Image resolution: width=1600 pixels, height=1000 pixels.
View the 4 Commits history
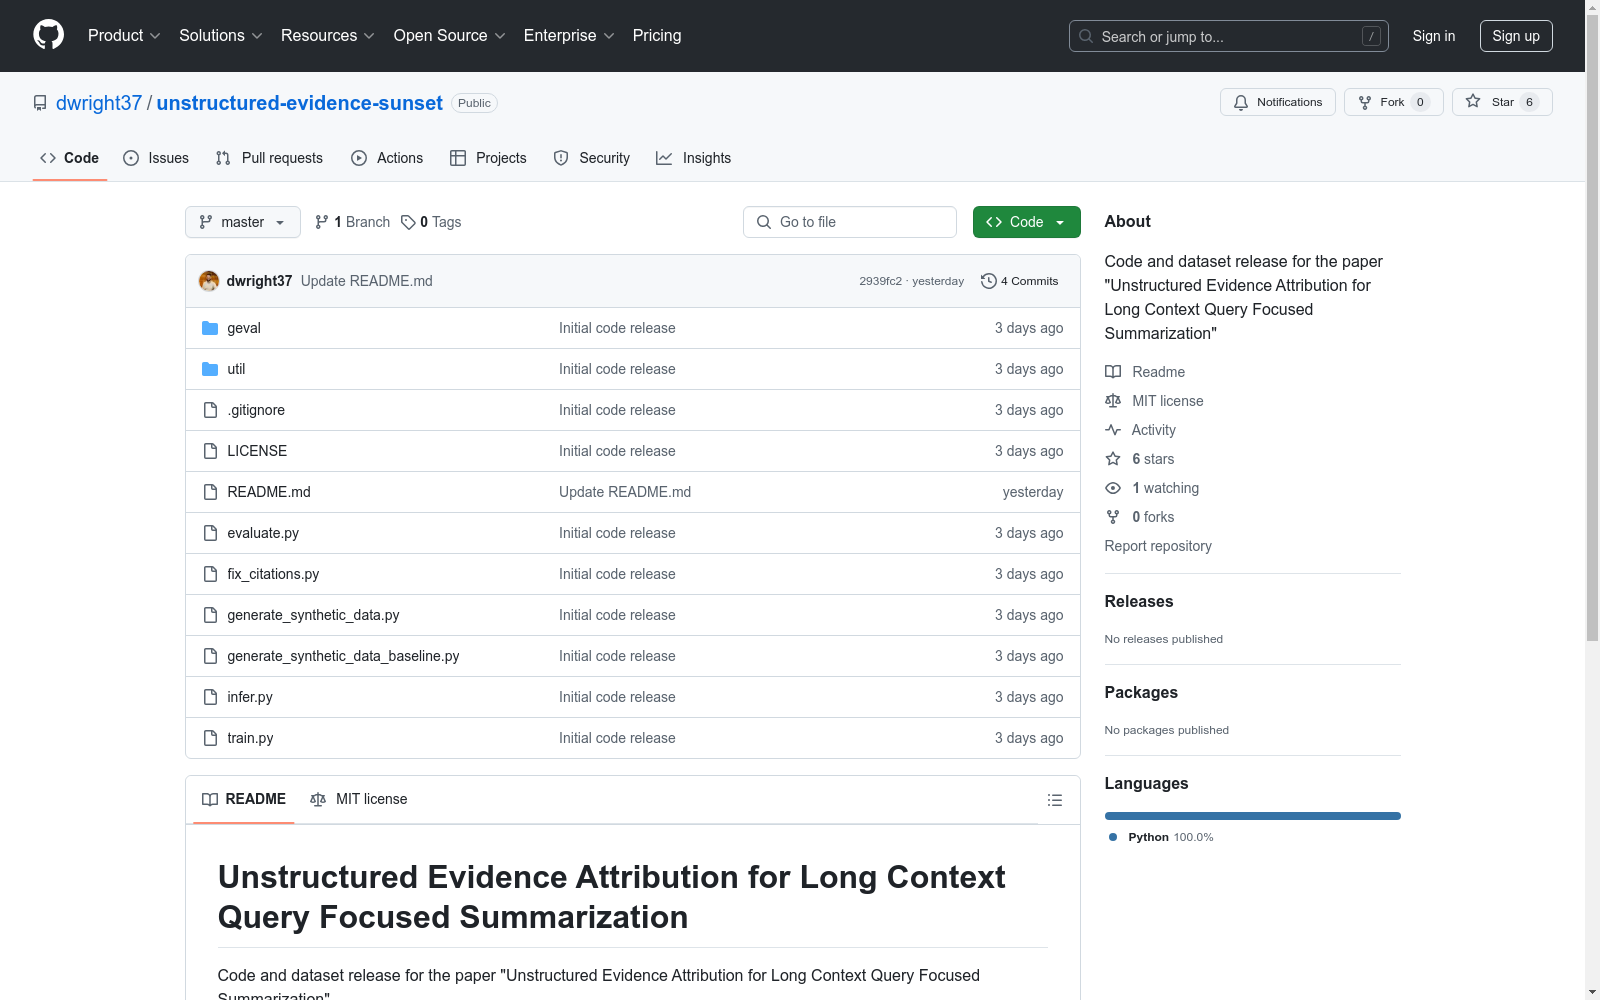(x=1020, y=281)
